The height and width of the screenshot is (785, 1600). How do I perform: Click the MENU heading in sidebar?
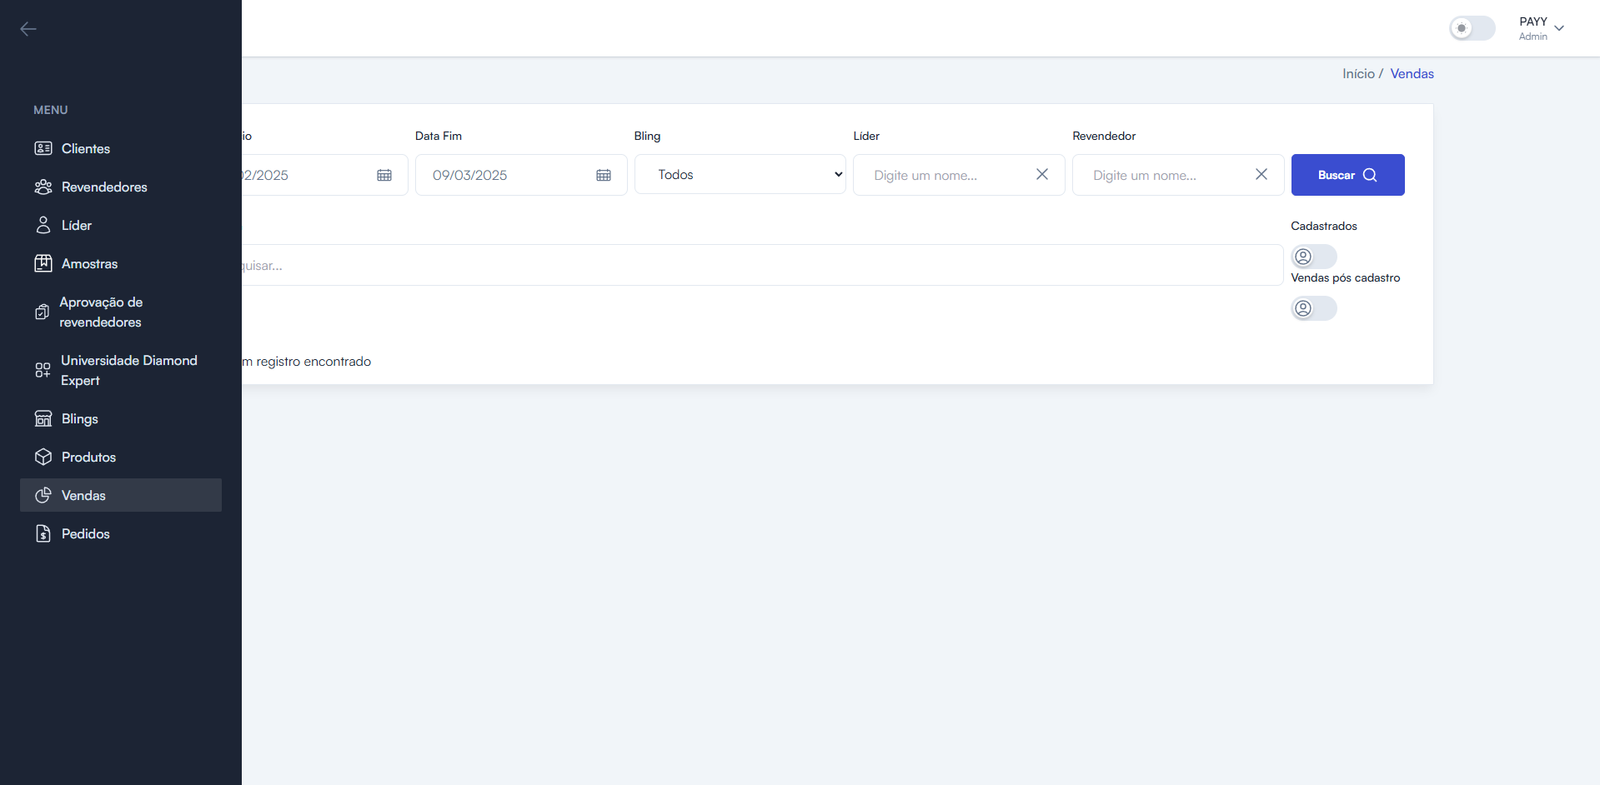point(51,110)
